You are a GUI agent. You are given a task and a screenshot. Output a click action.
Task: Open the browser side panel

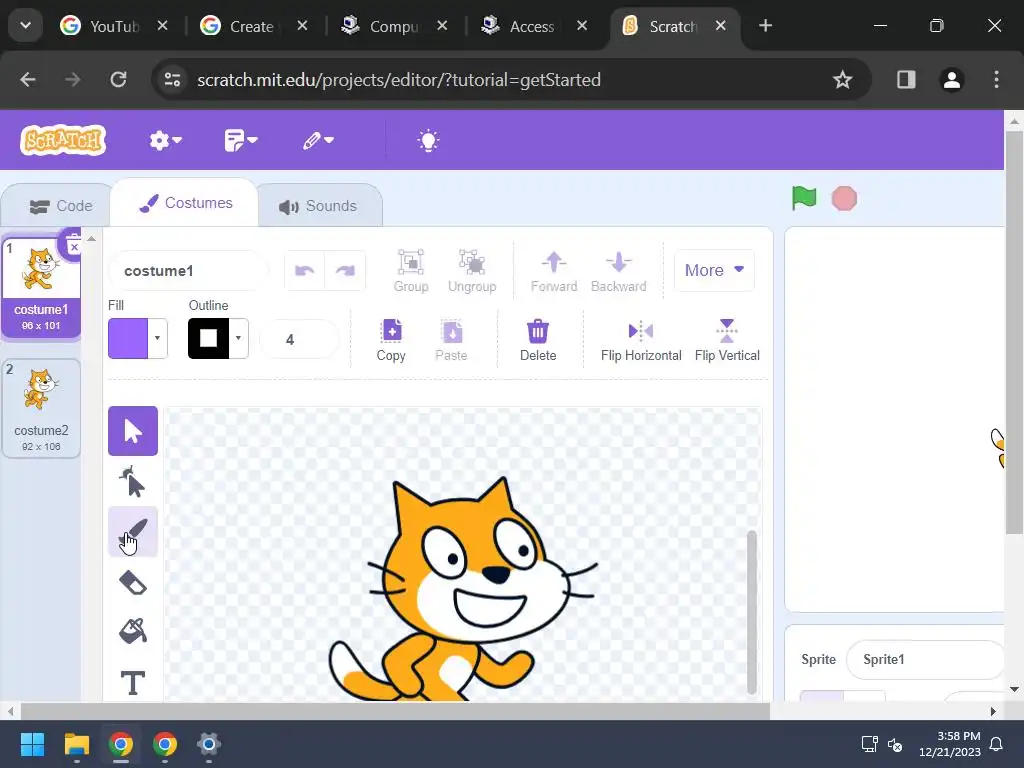click(x=906, y=80)
